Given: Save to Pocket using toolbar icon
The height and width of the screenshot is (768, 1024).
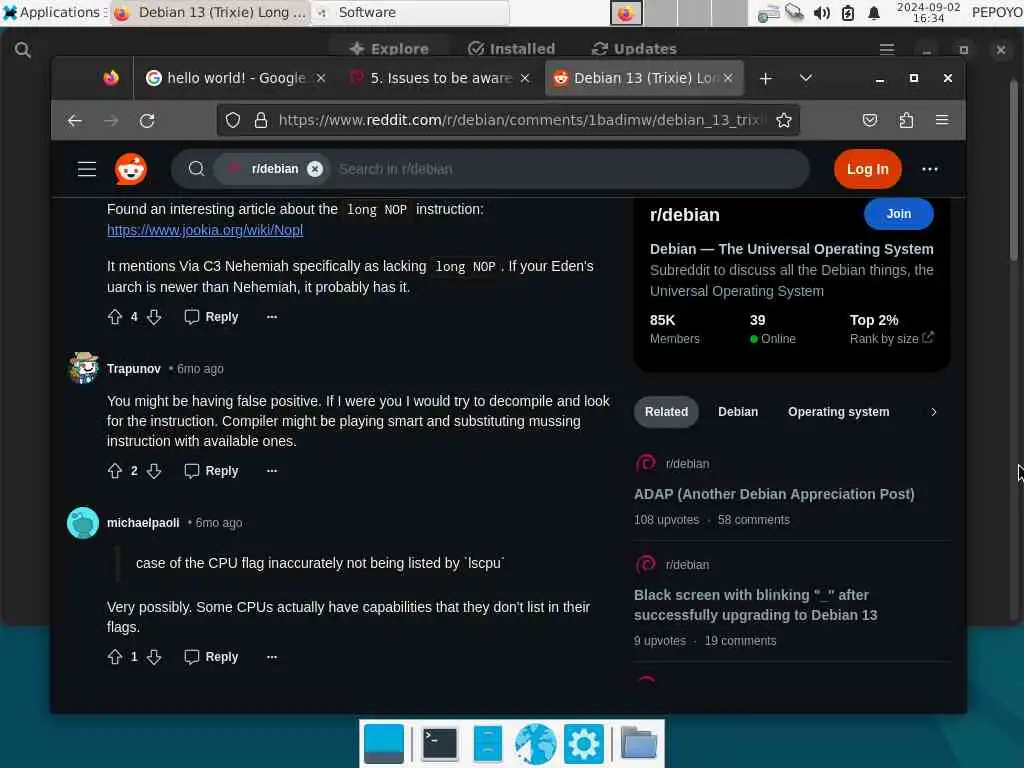Looking at the screenshot, I should pos(869,120).
